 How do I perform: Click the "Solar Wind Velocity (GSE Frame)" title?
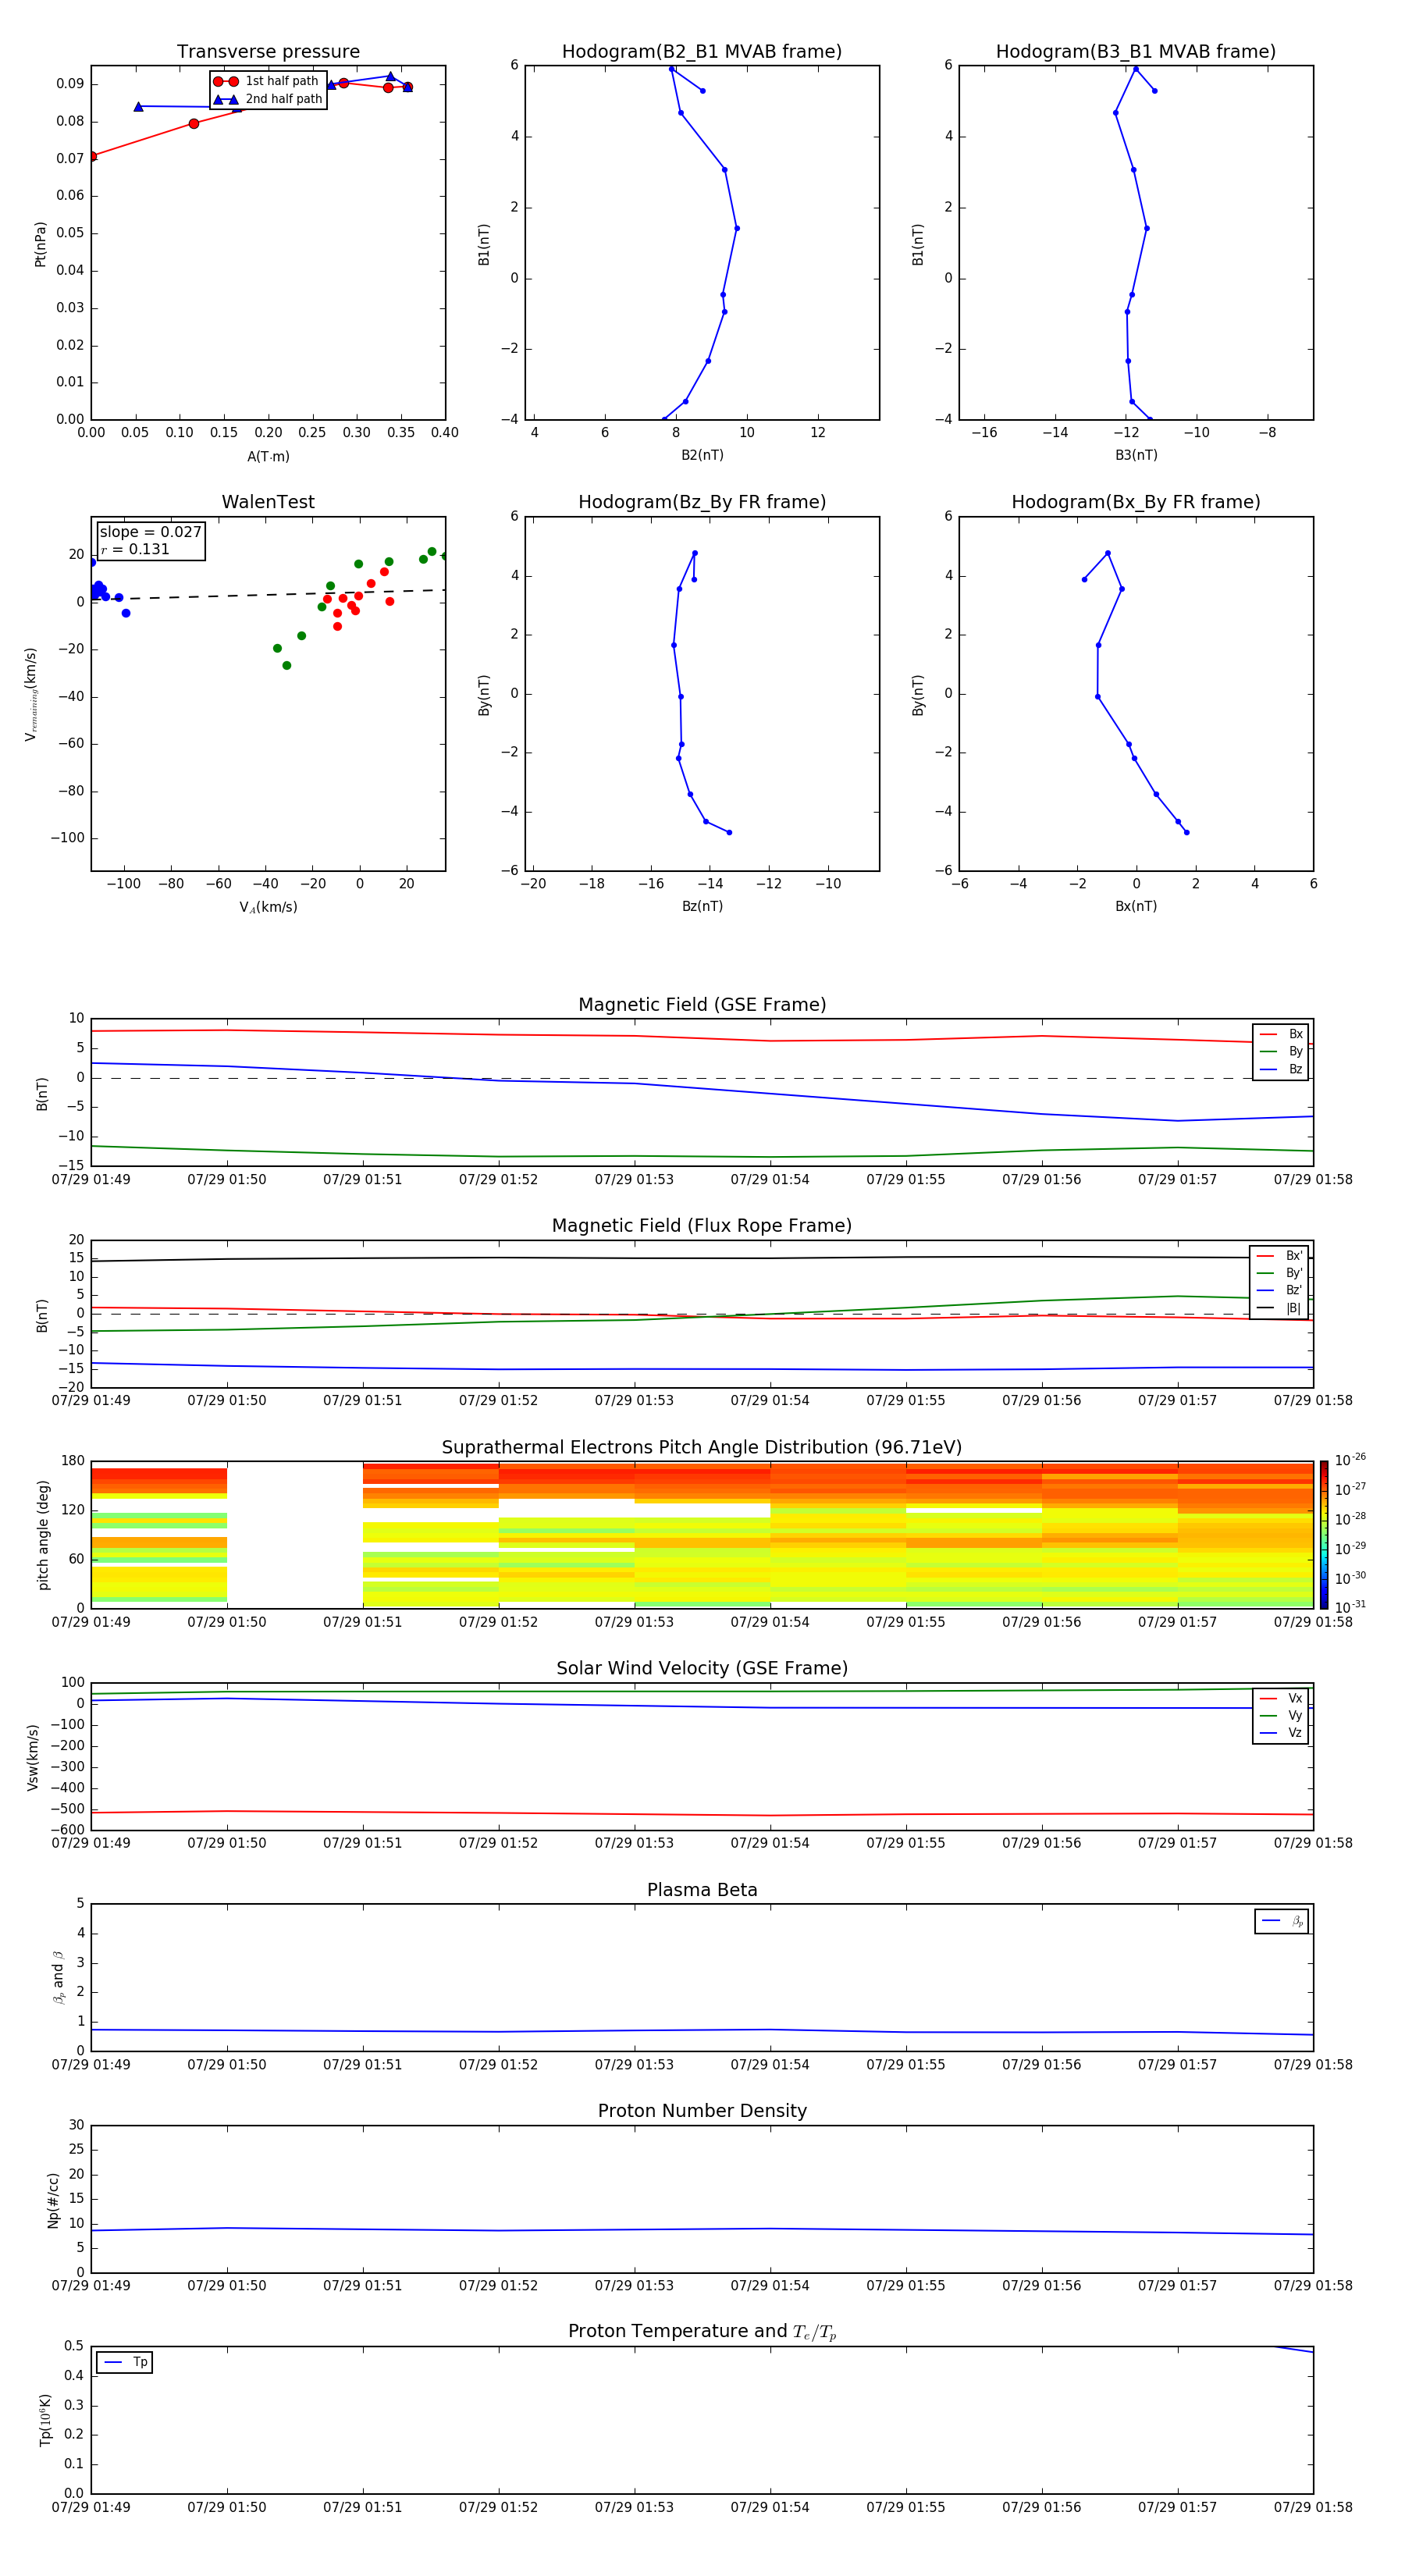(x=702, y=1668)
